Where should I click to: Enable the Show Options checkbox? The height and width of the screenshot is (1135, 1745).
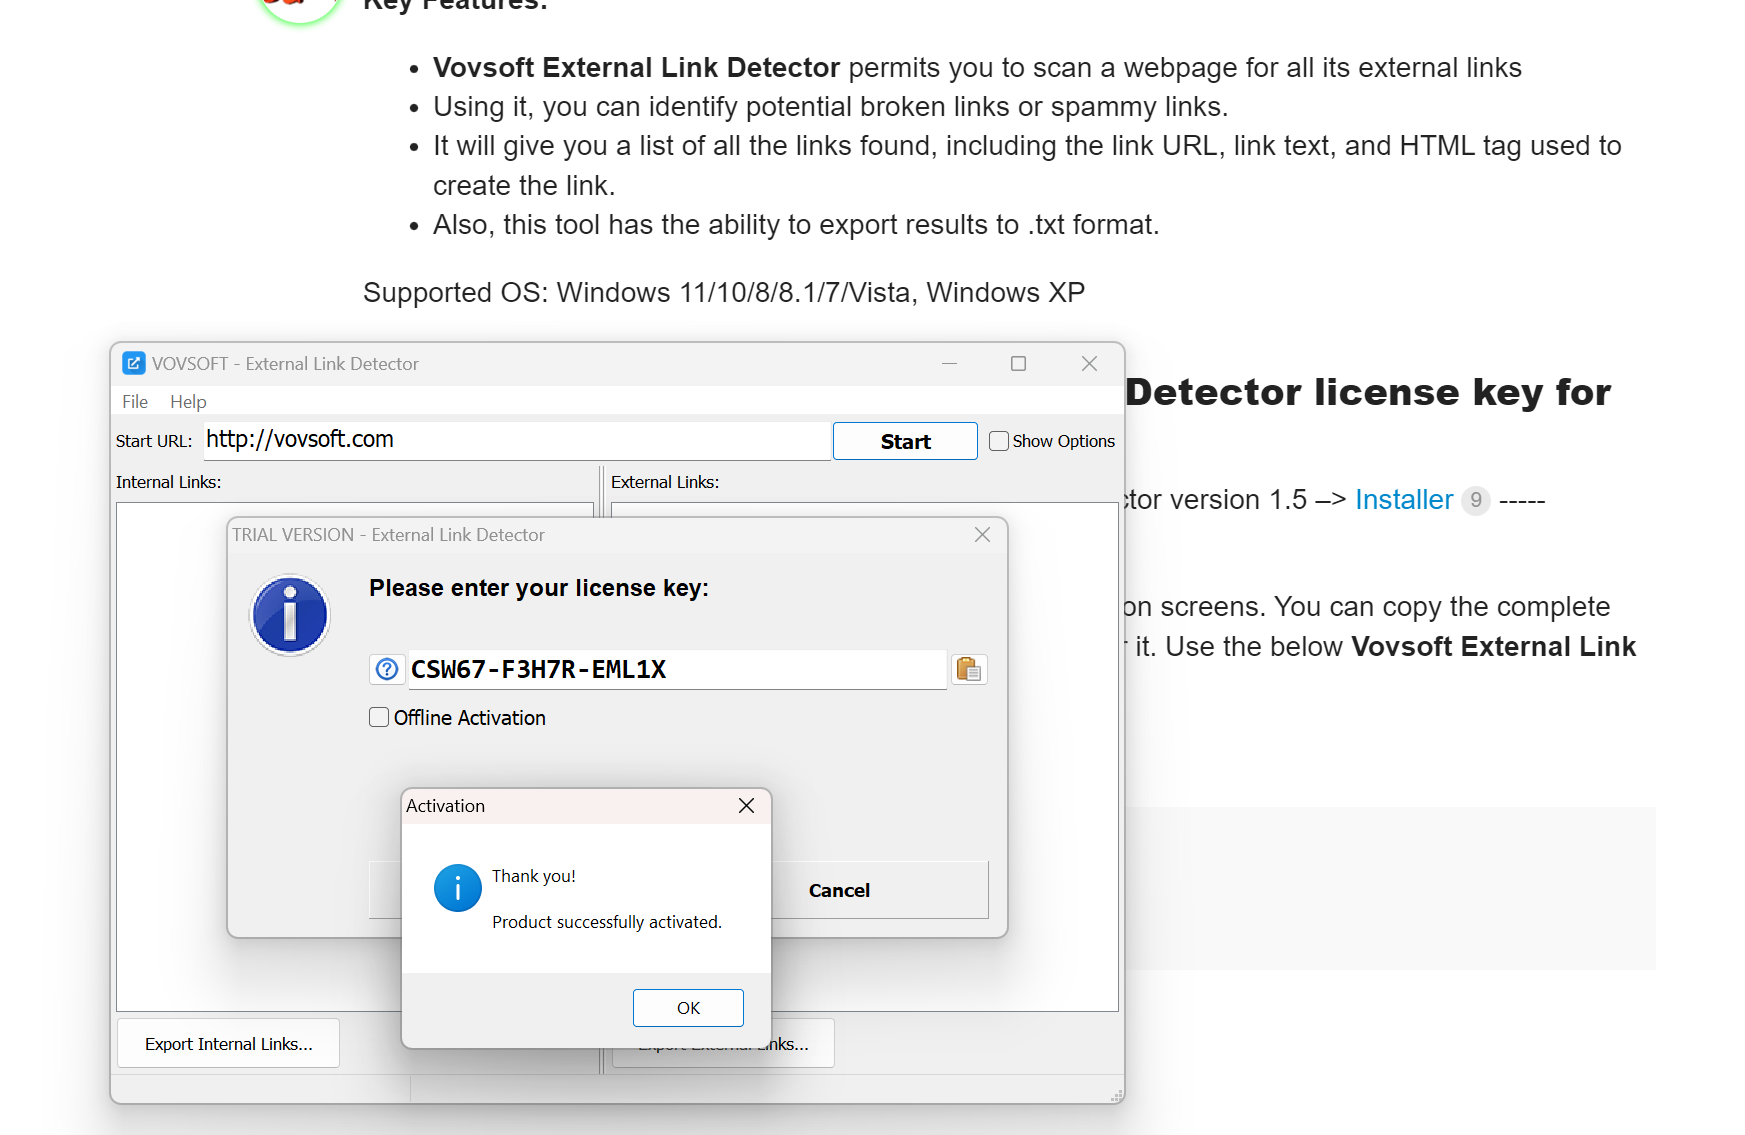click(x=999, y=441)
